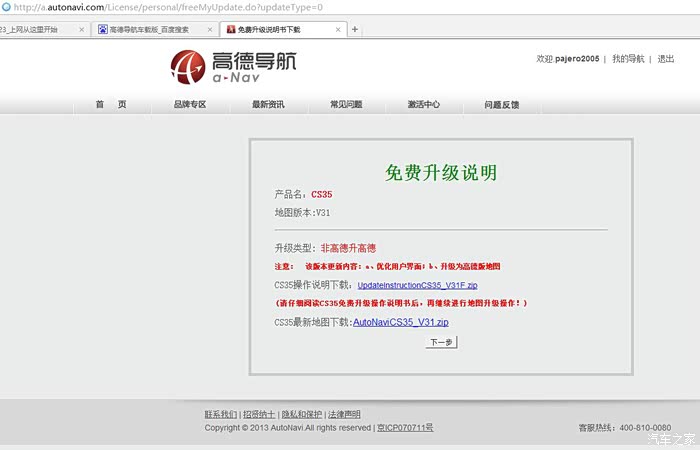Click the address bar site icon
700x450 pixels.
tap(6, 7)
